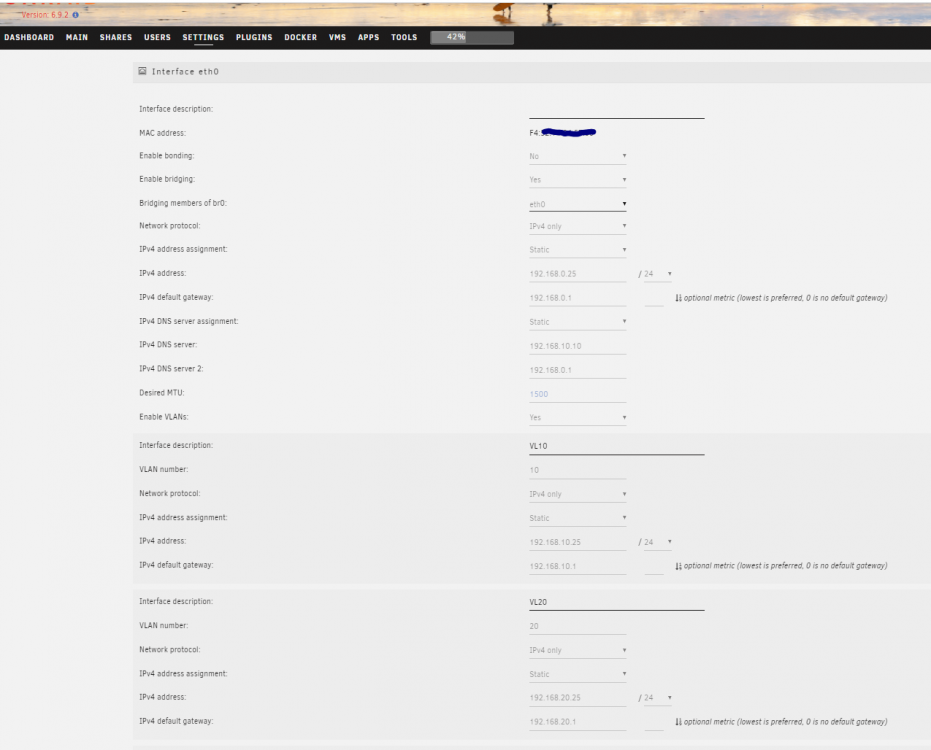This screenshot has height=750, width=931.
Task: Click the 42% progress bar
Action: tap(472, 37)
